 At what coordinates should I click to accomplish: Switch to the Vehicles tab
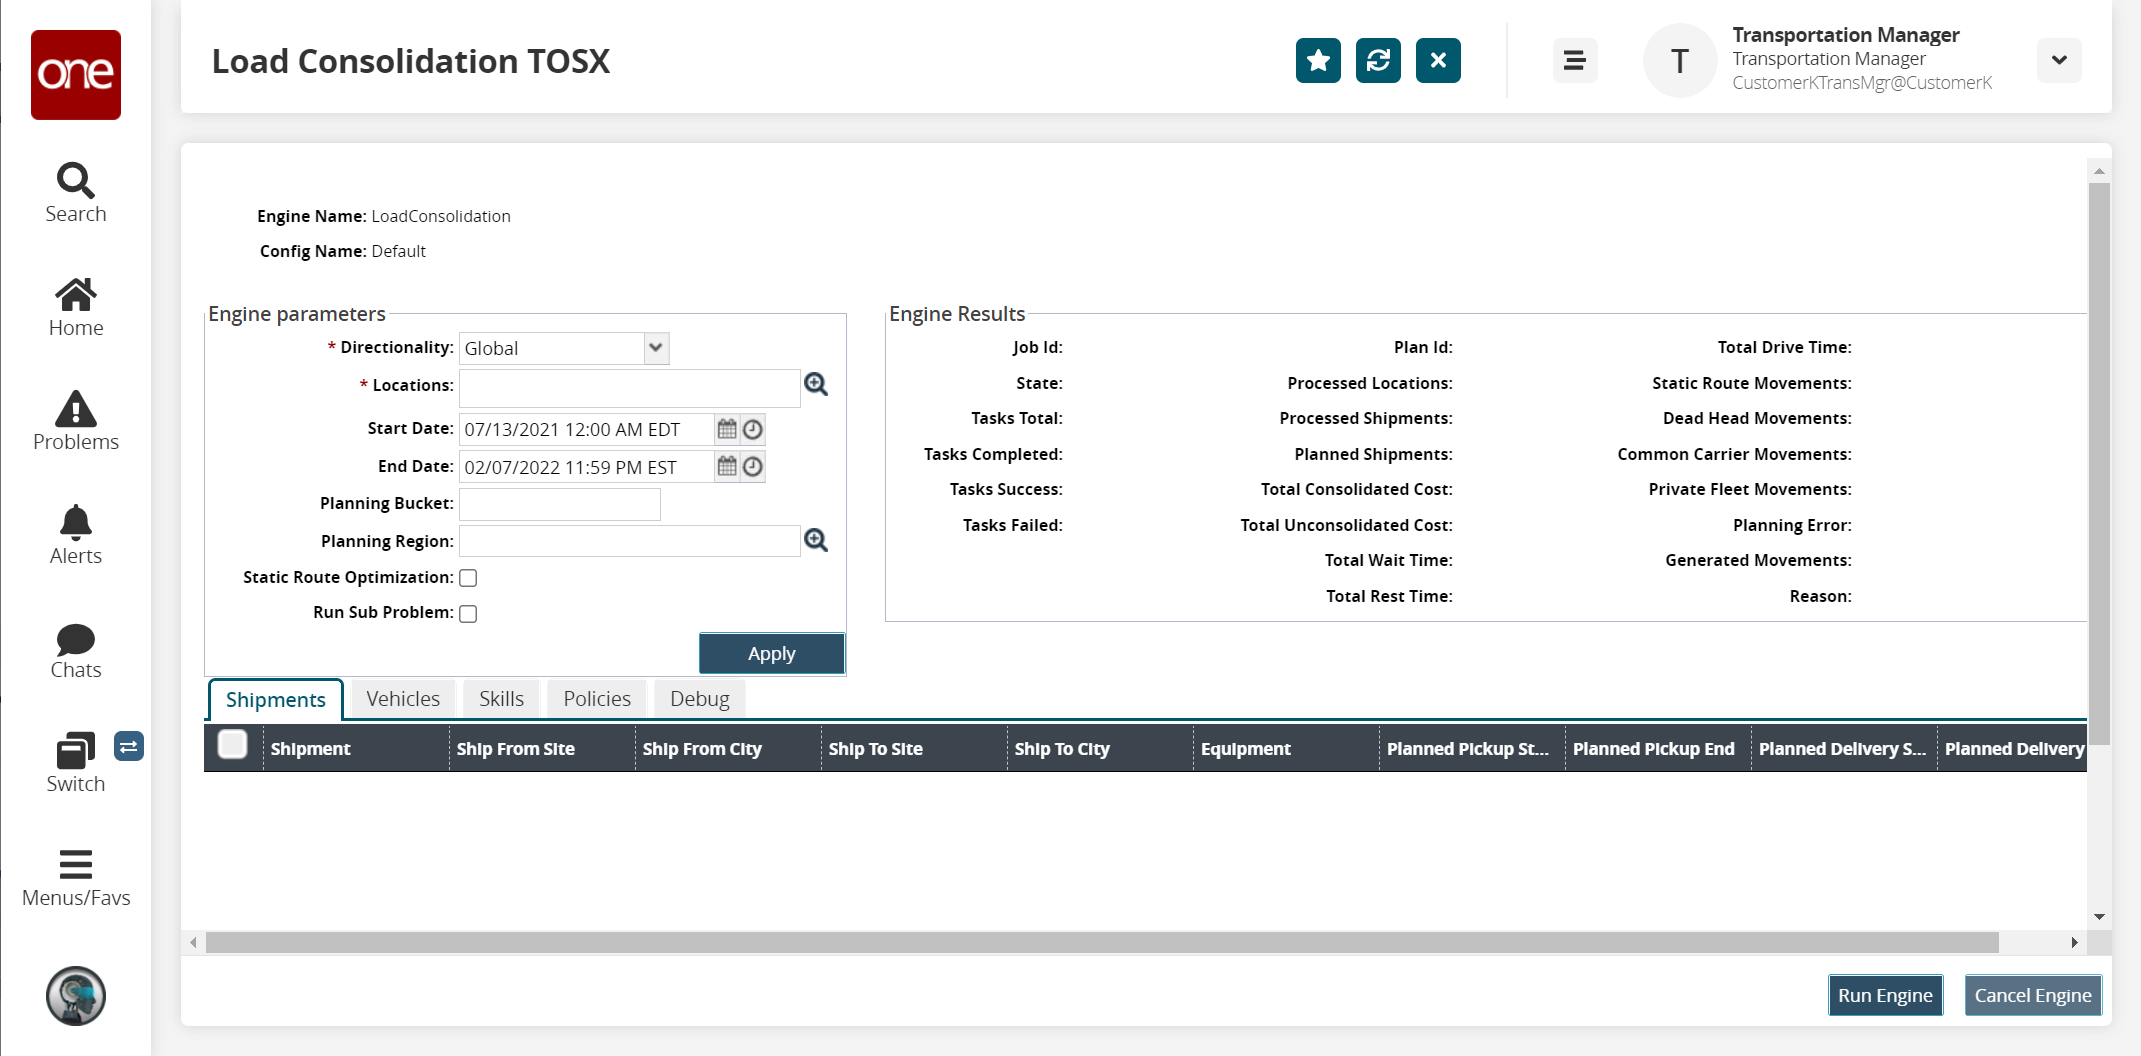click(x=403, y=699)
